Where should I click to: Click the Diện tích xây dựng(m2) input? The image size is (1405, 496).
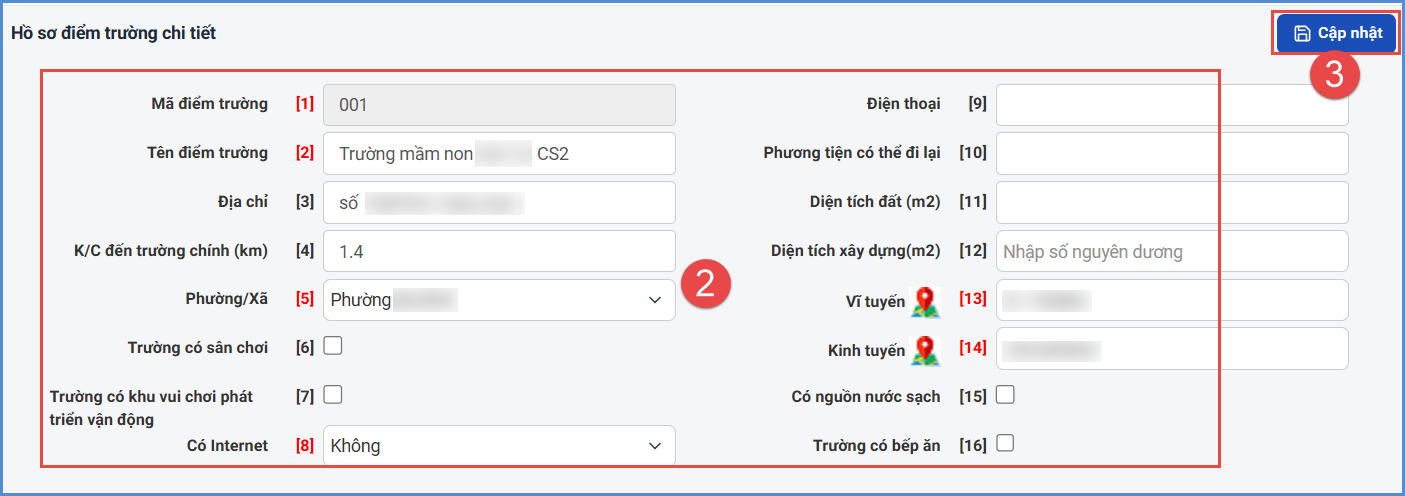[x=1172, y=251]
